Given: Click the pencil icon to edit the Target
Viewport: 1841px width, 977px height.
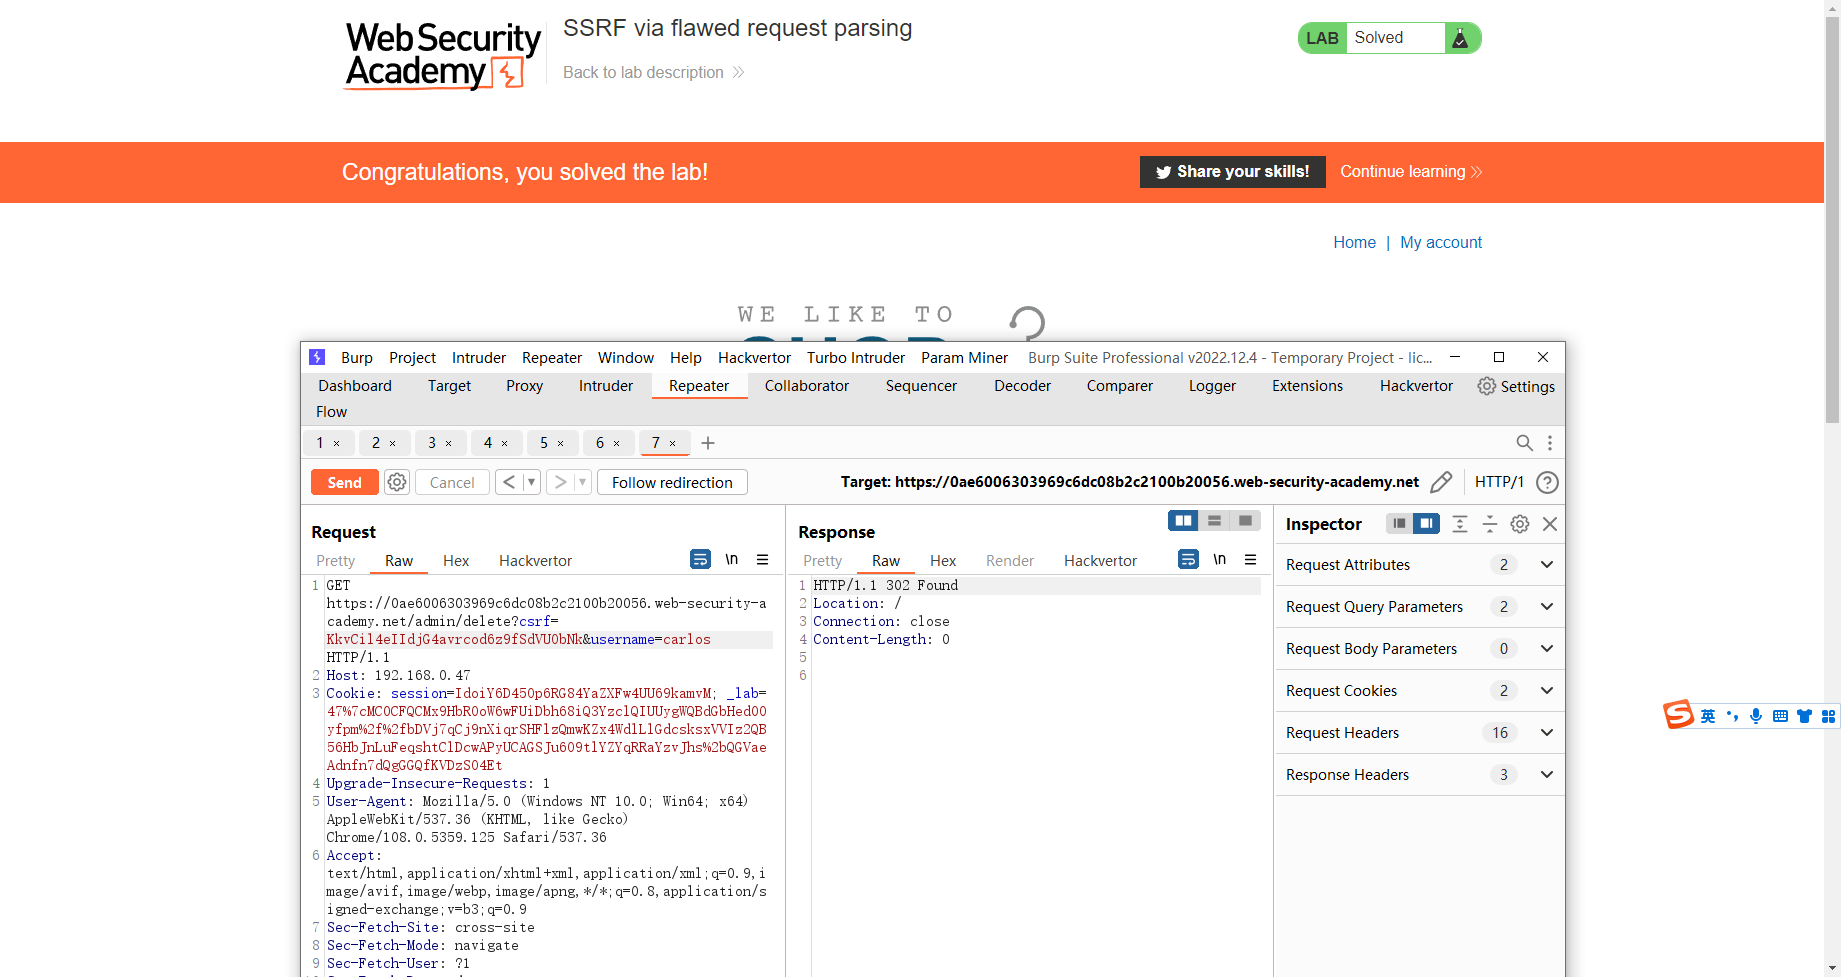Looking at the screenshot, I should 1441,481.
